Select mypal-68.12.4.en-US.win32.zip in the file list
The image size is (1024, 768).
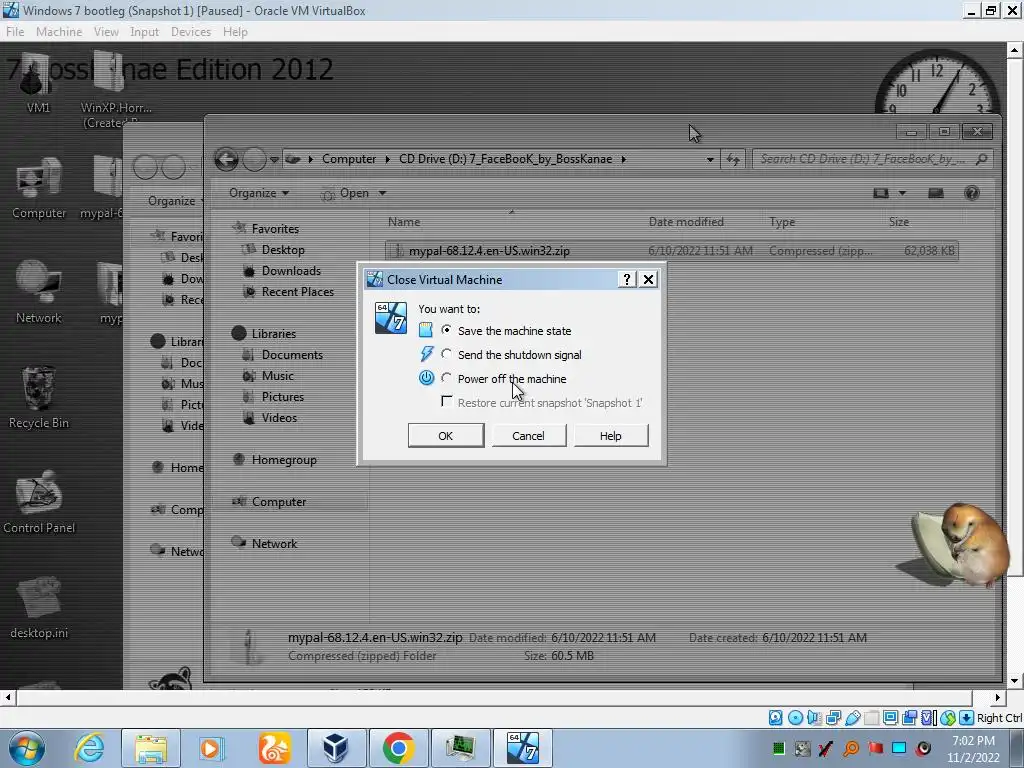pos(671,251)
